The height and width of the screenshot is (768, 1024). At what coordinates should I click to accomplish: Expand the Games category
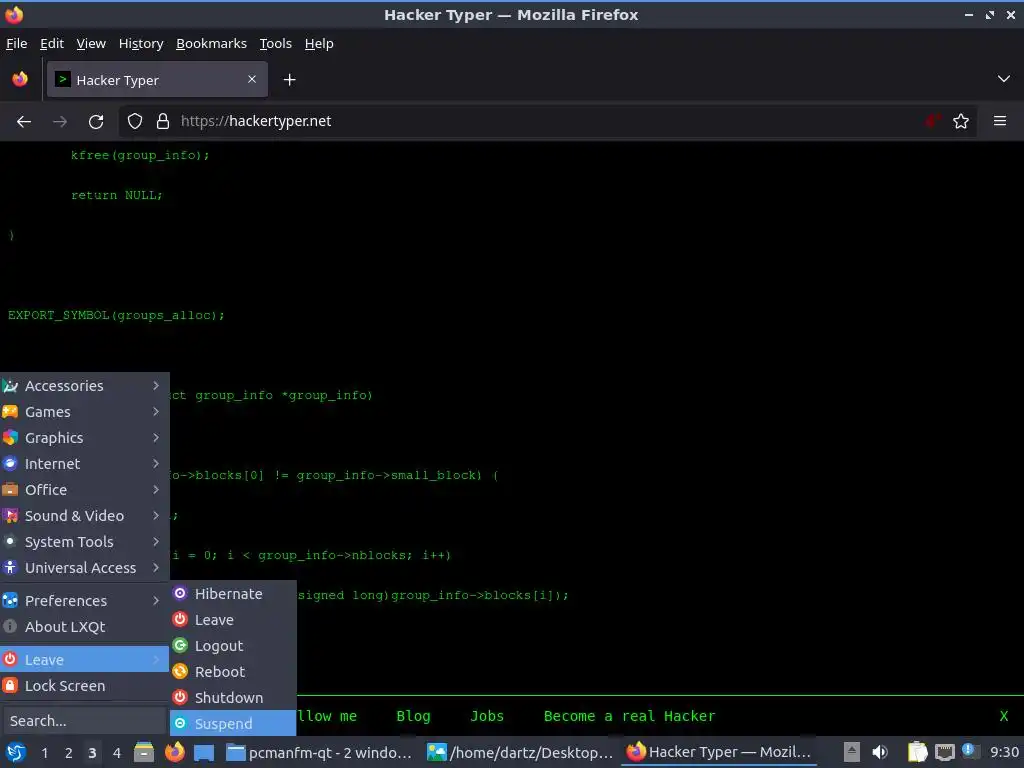(84, 412)
